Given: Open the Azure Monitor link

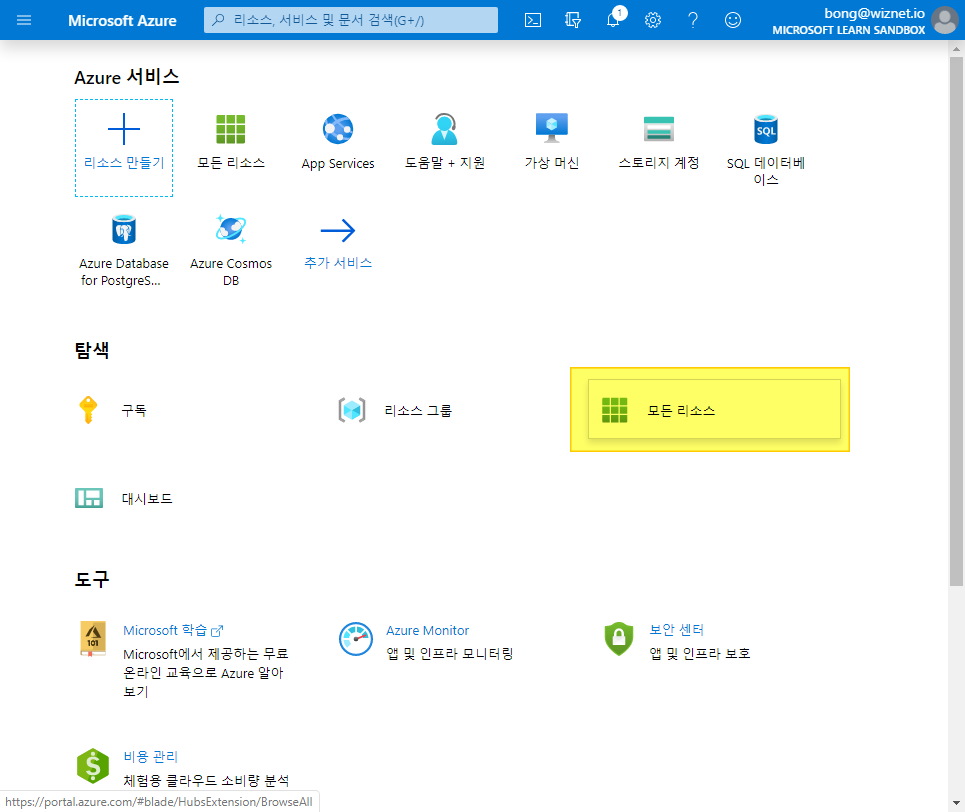Looking at the screenshot, I should 427,630.
